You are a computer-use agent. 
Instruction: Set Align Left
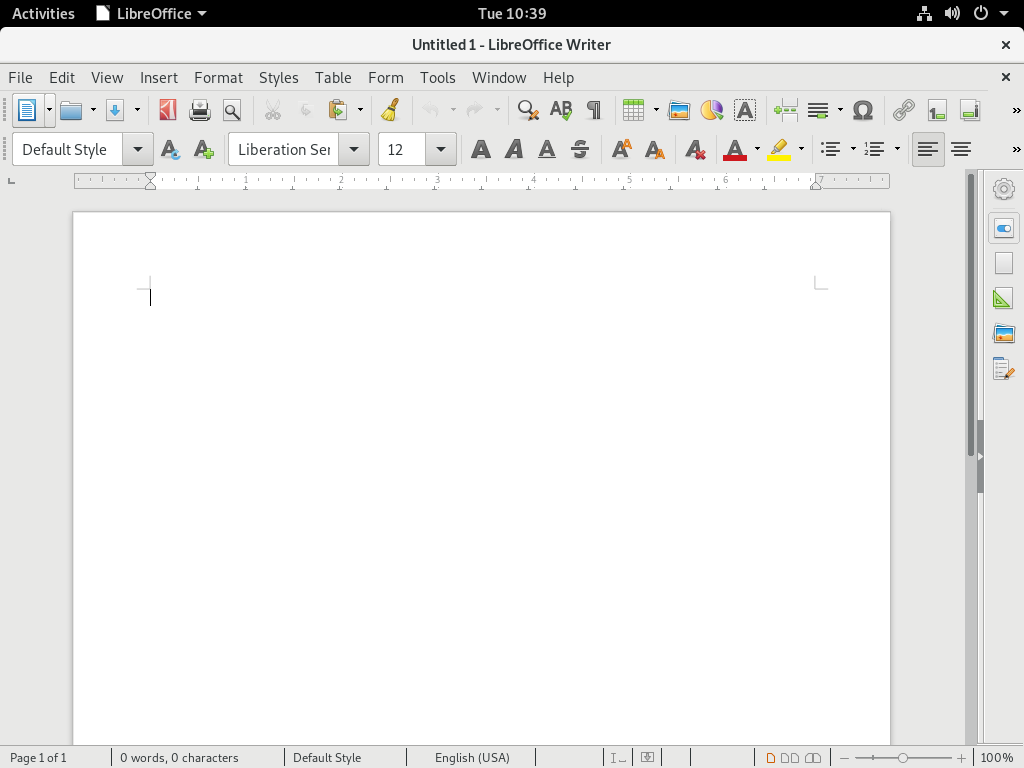(x=928, y=150)
